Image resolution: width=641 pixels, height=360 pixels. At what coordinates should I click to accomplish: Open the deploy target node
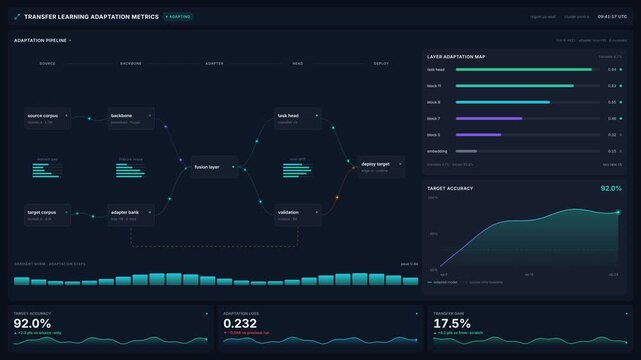tap(381, 167)
